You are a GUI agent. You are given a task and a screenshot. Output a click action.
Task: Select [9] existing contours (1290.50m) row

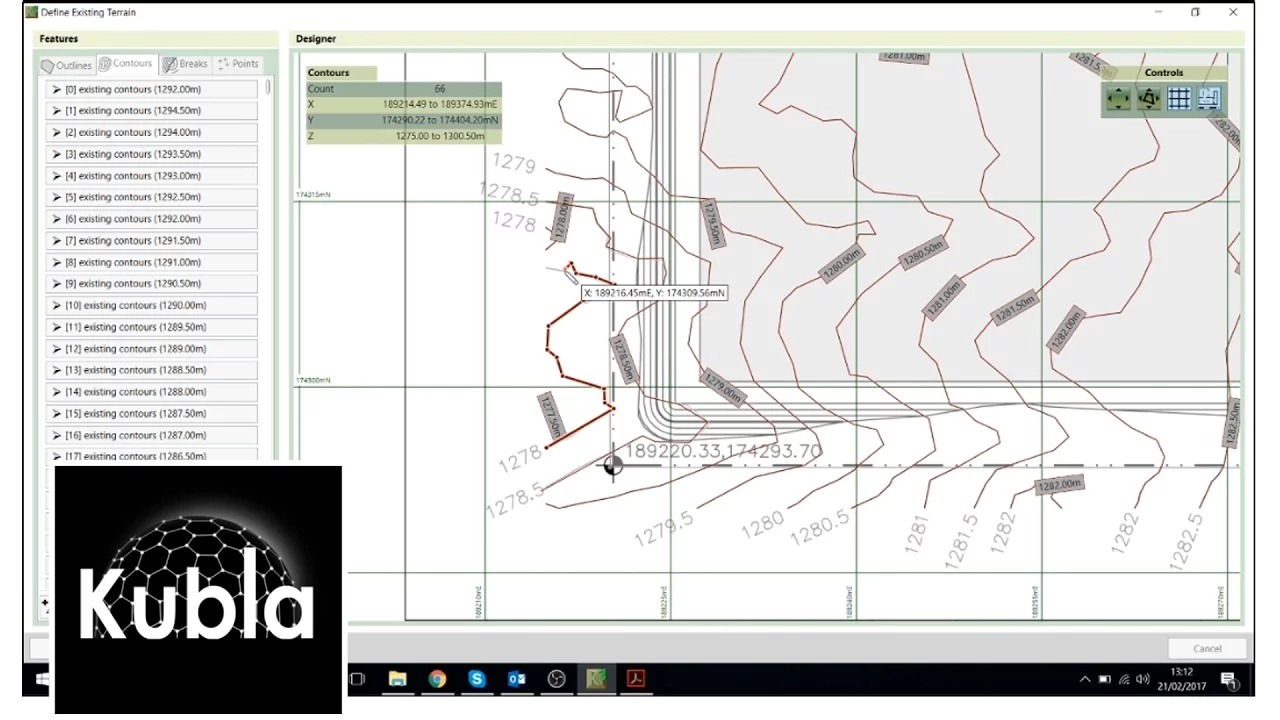point(151,284)
